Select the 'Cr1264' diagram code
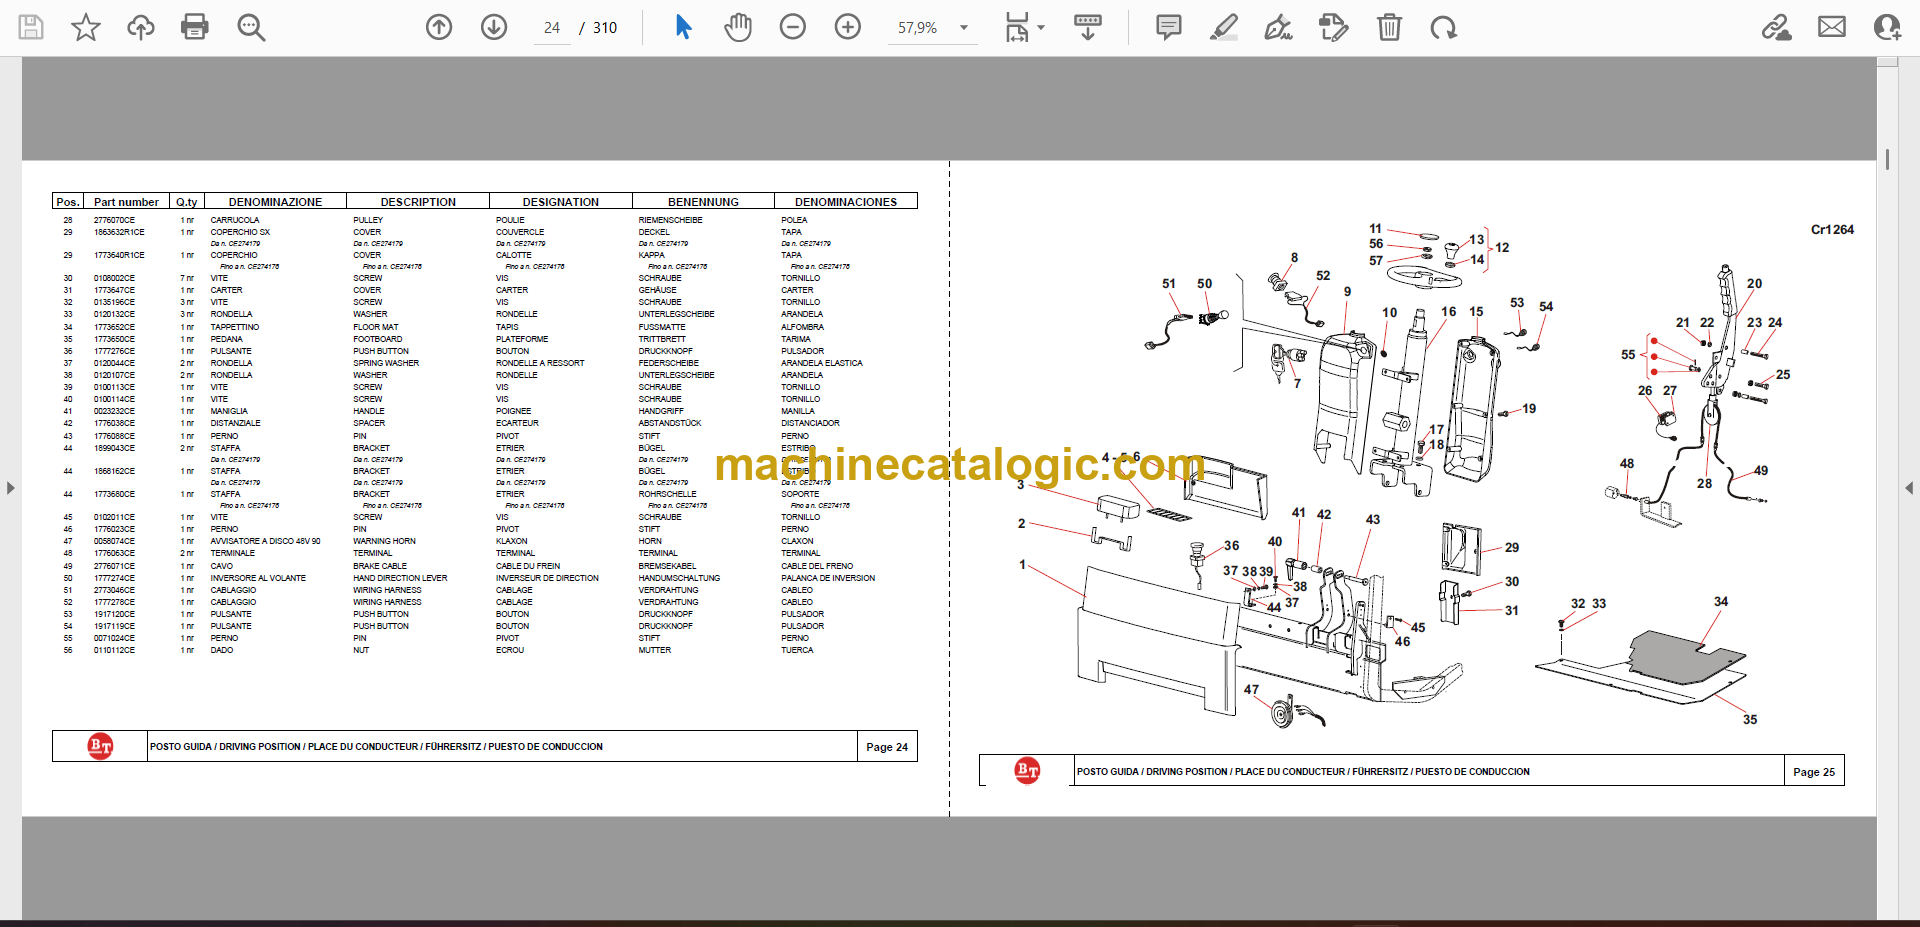Viewport: 1920px width, 927px height. [1832, 229]
